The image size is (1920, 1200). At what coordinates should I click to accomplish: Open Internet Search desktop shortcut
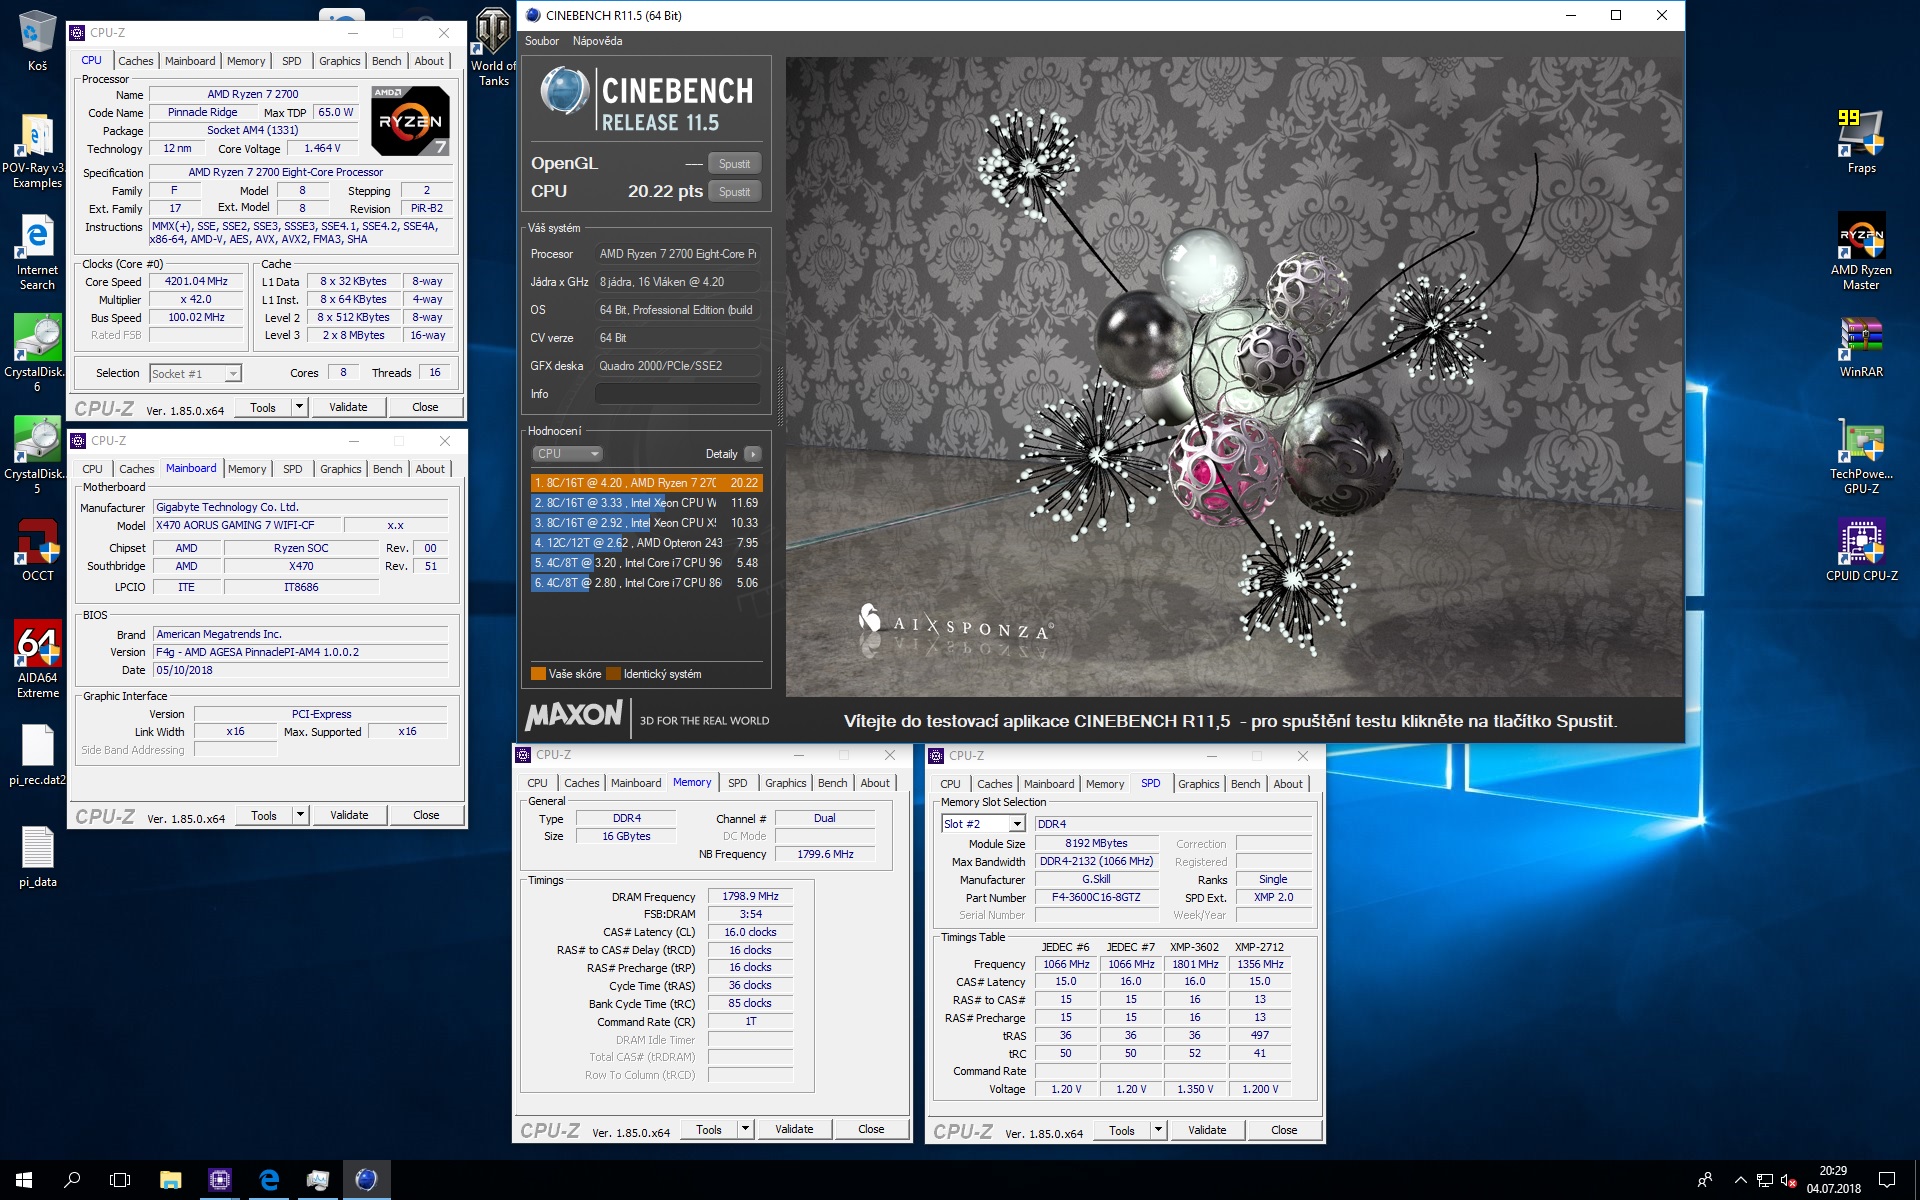37,252
